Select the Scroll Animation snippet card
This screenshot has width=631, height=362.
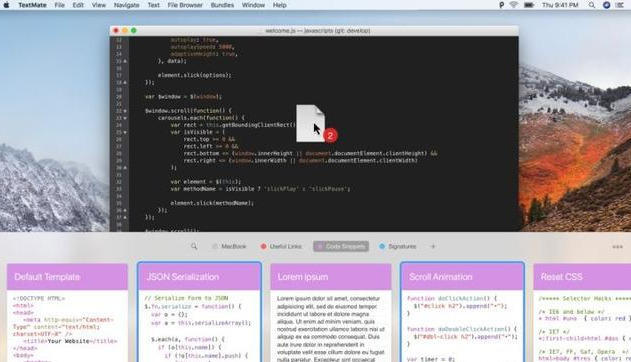(x=462, y=312)
